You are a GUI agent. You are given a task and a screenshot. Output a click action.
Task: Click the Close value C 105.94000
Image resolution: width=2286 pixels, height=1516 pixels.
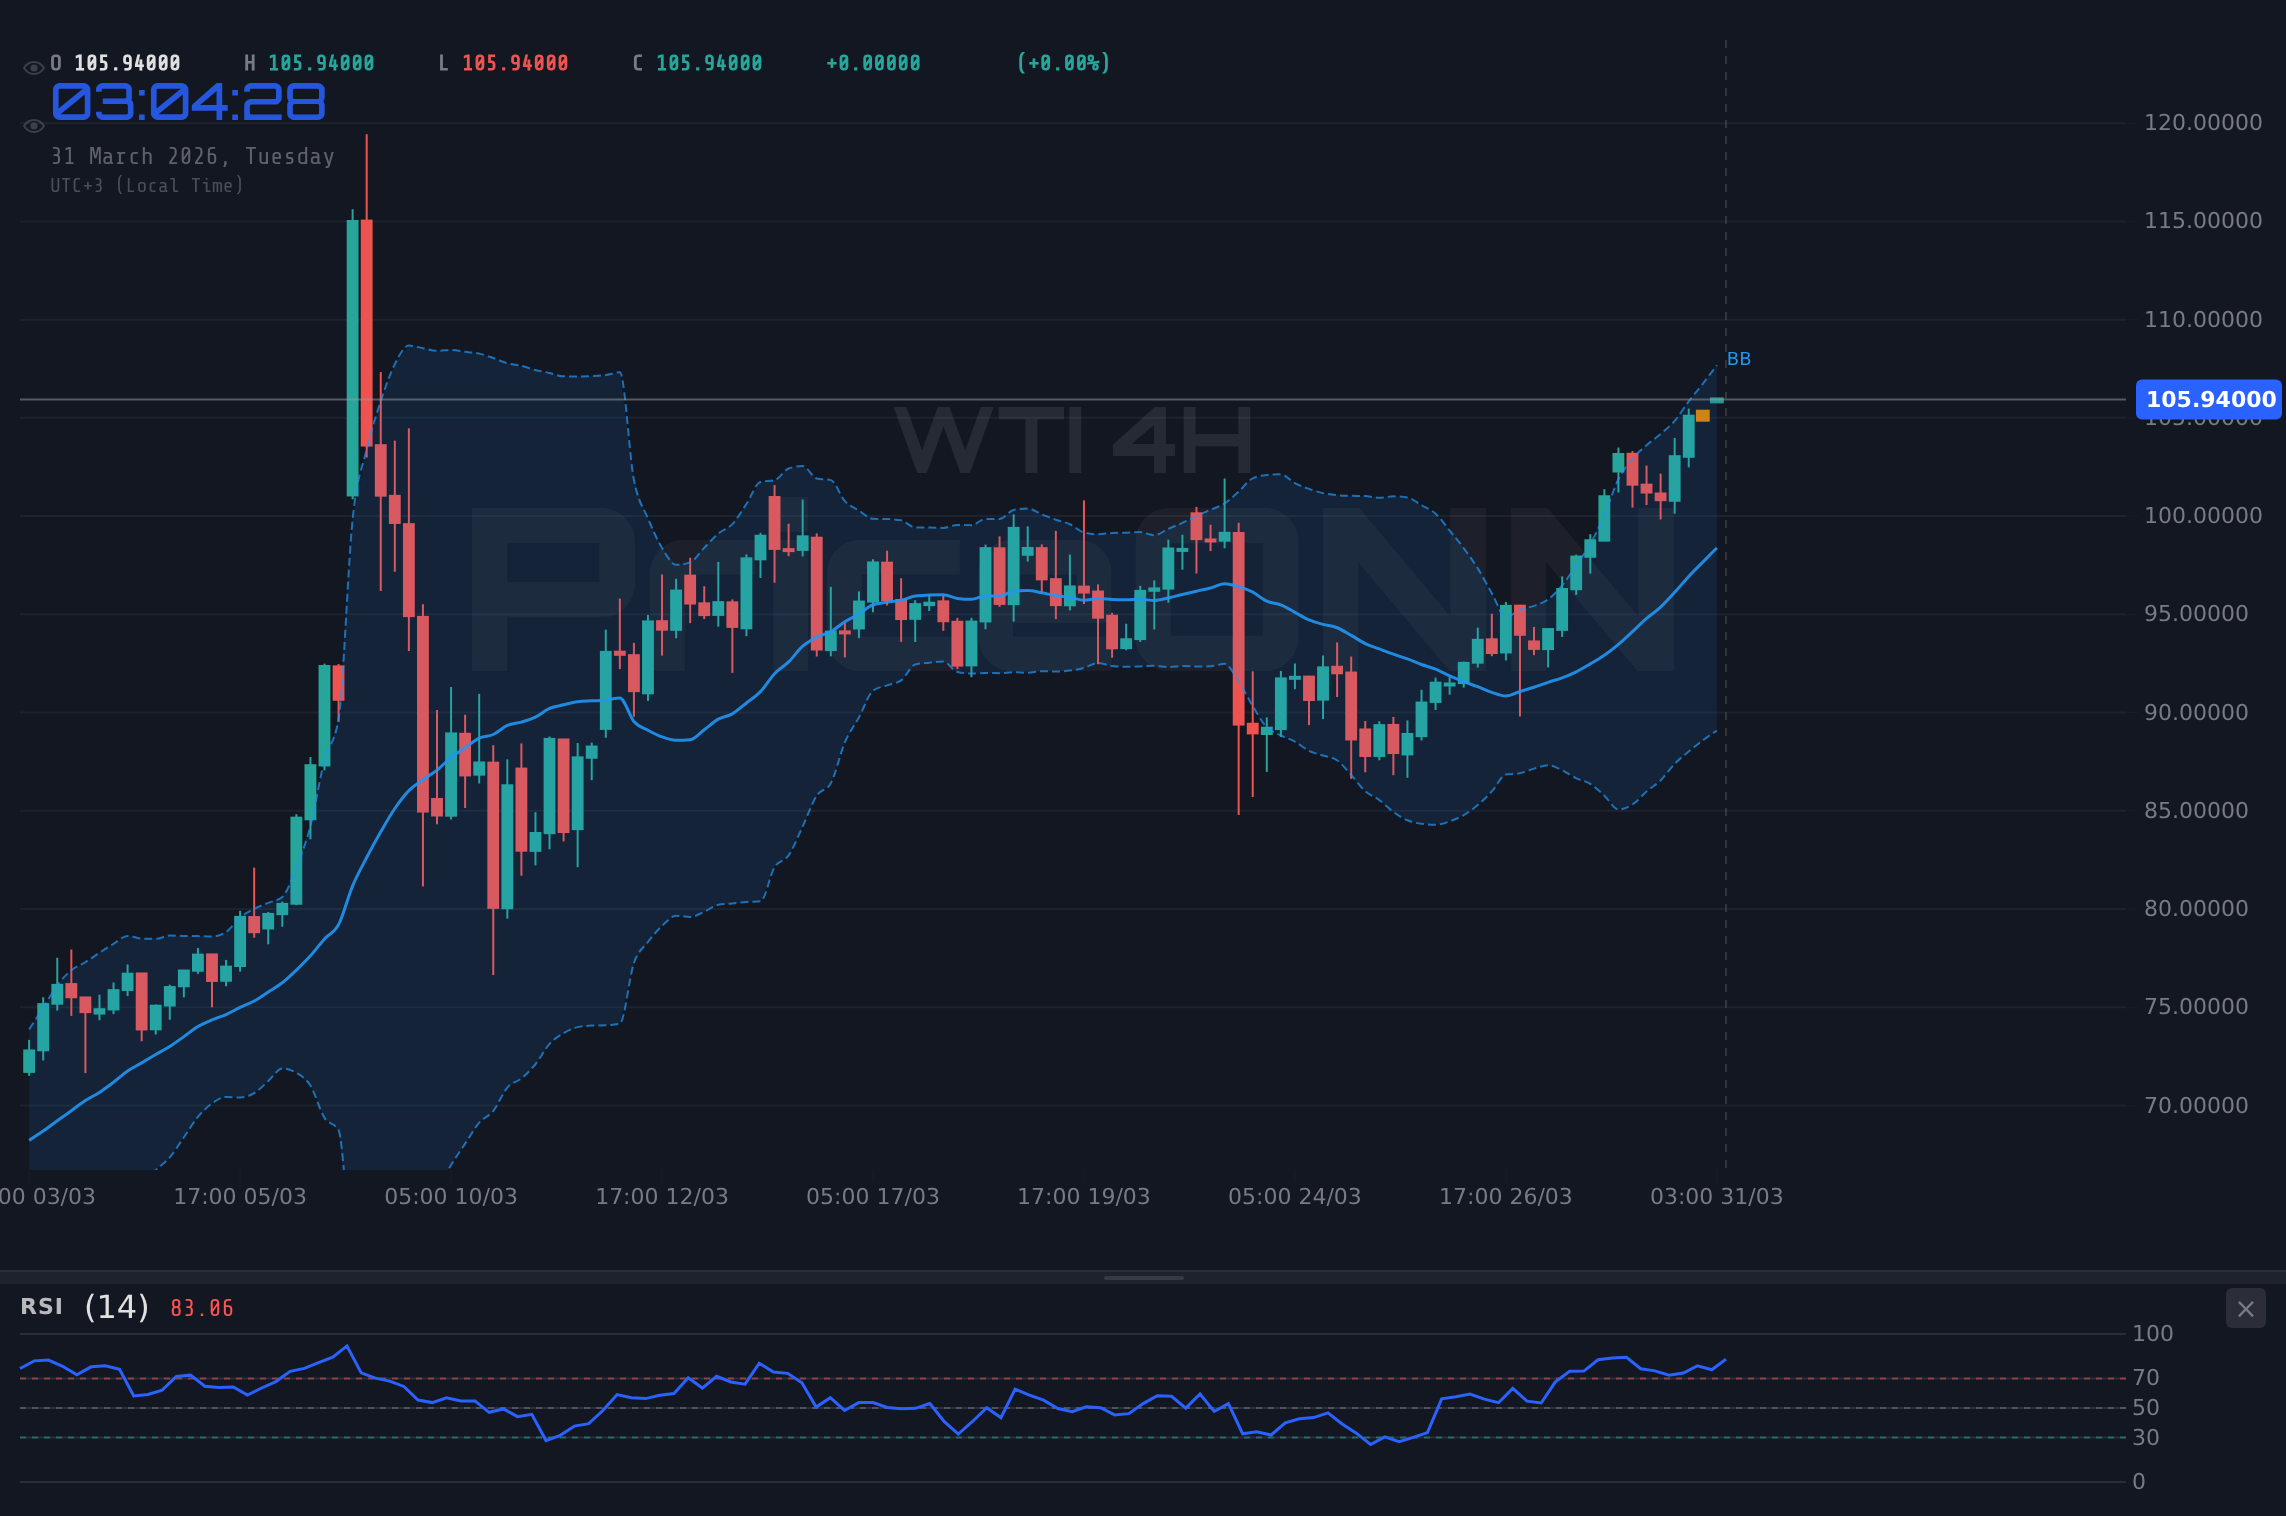[697, 62]
